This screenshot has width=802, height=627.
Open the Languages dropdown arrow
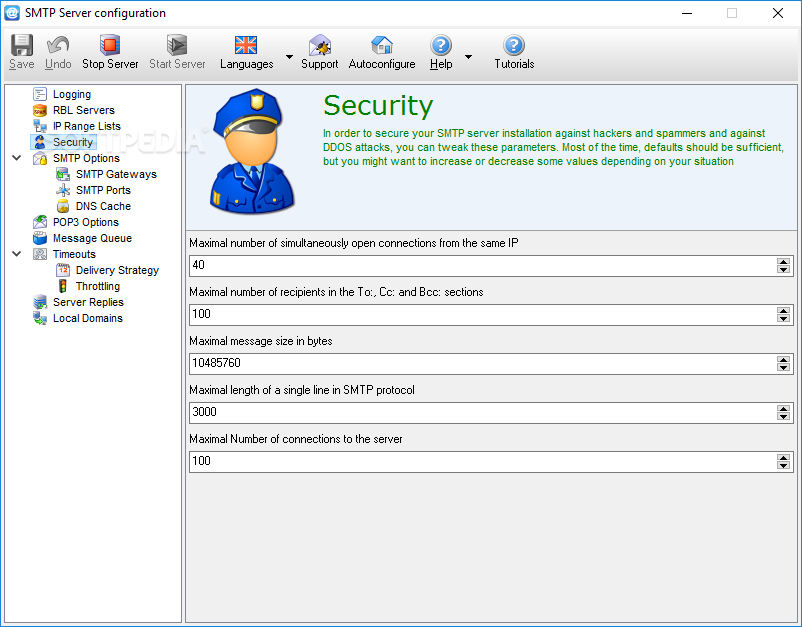tap(289, 57)
